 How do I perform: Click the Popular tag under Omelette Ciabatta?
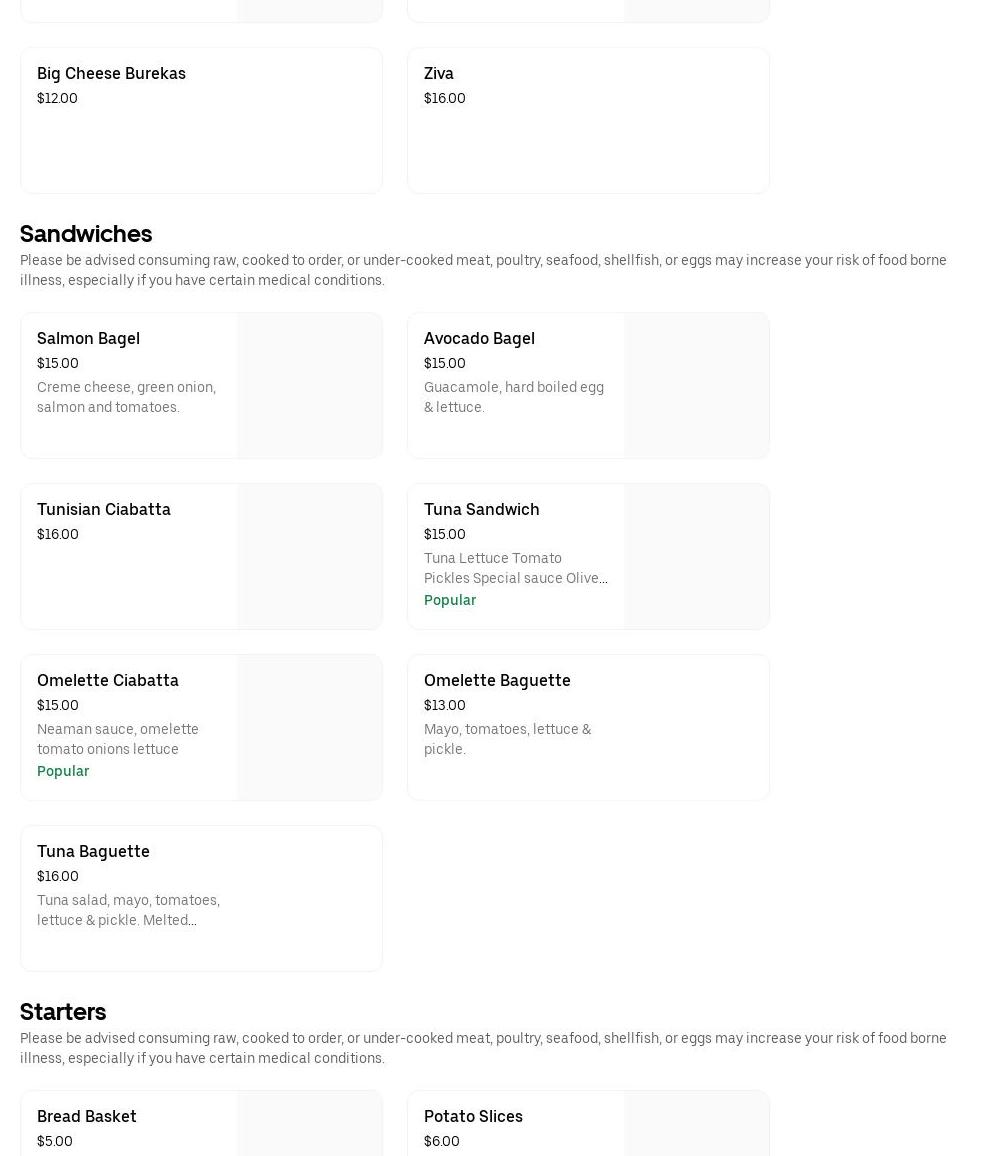tap(63, 771)
